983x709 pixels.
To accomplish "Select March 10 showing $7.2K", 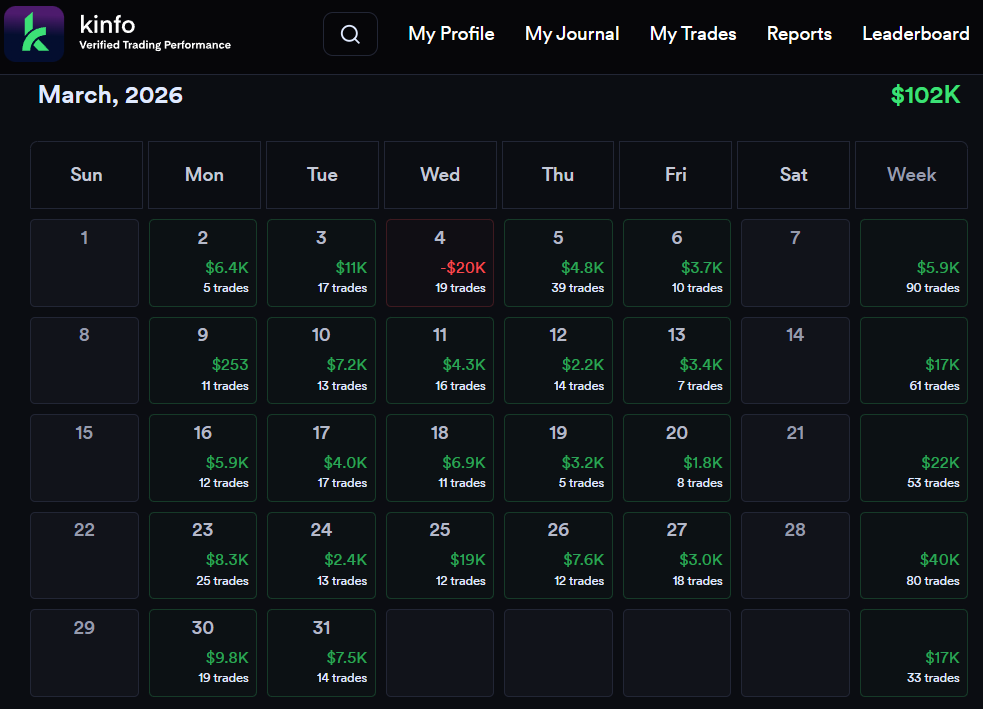I will 322,360.
